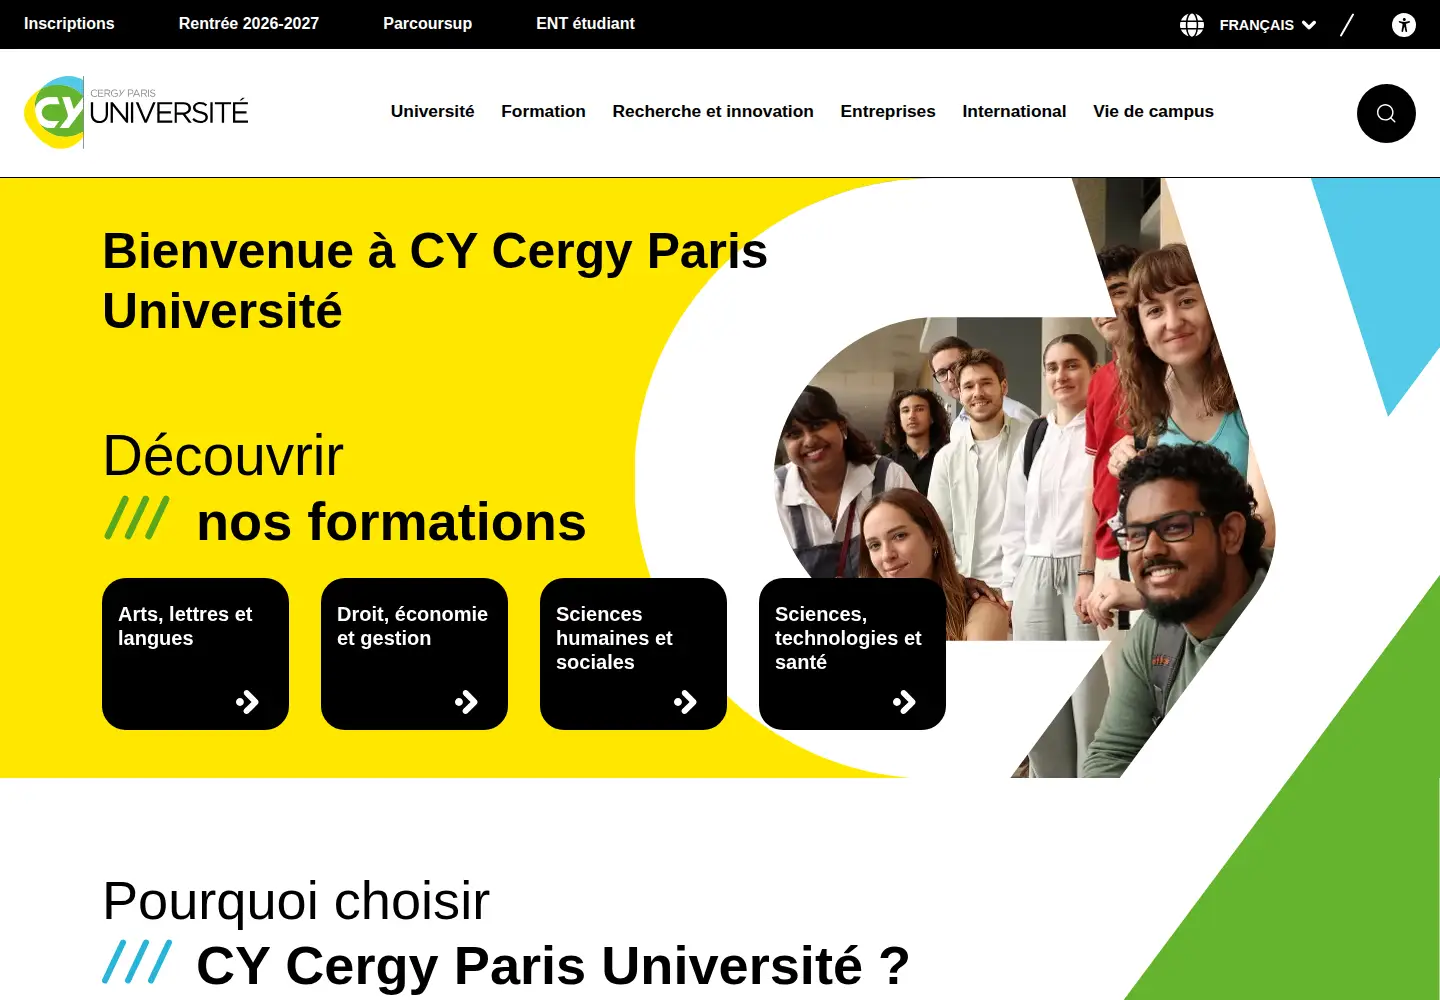This screenshot has height=1000, width=1440.
Task: Select the Droit, économie et gestion card
Action: point(414,654)
